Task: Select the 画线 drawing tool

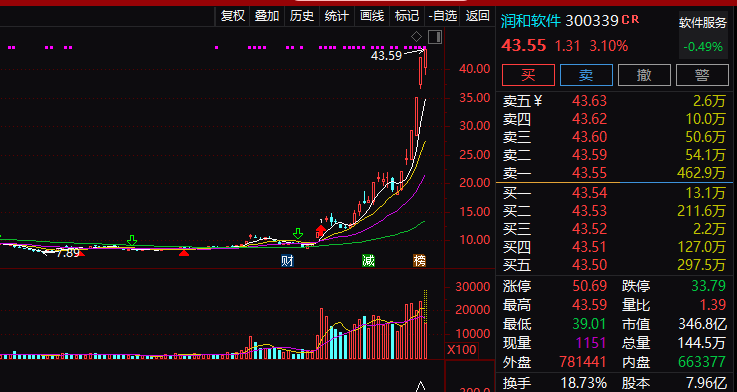Action: (372, 16)
